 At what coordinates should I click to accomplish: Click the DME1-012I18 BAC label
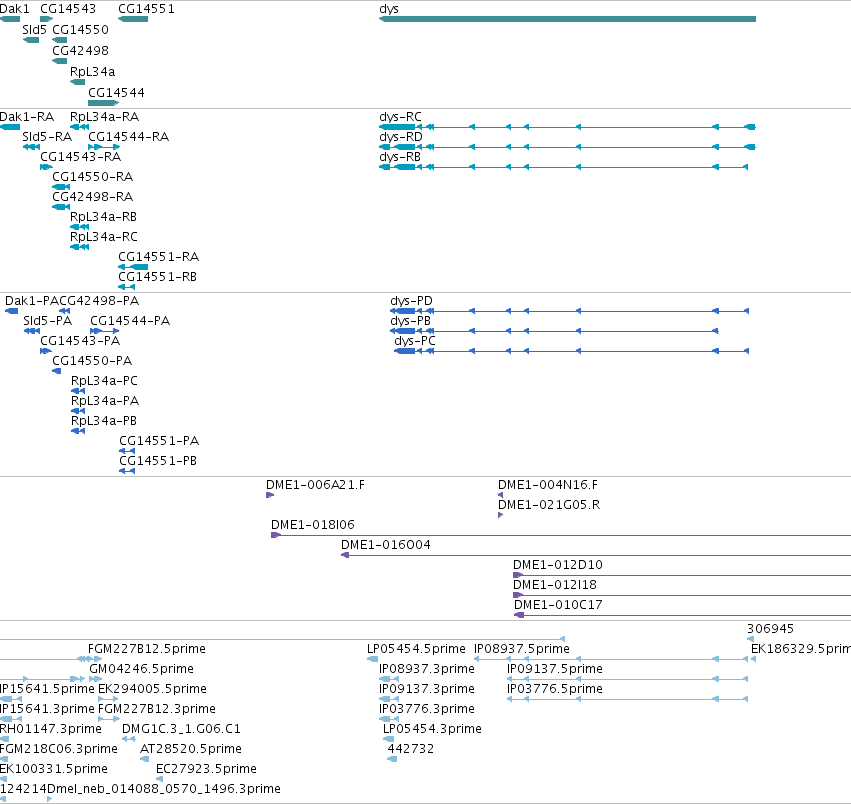[555, 585]
